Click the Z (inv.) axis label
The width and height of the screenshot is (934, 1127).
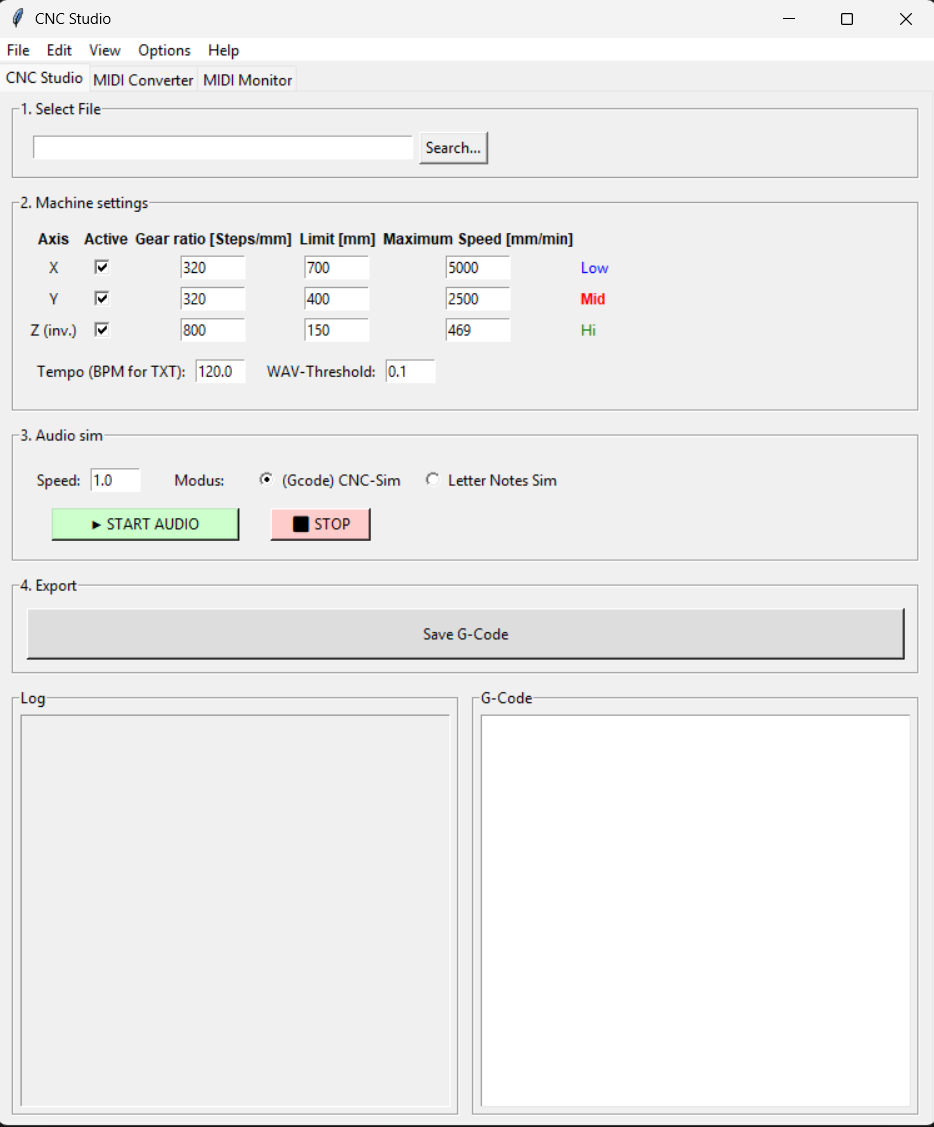point(53,330)
